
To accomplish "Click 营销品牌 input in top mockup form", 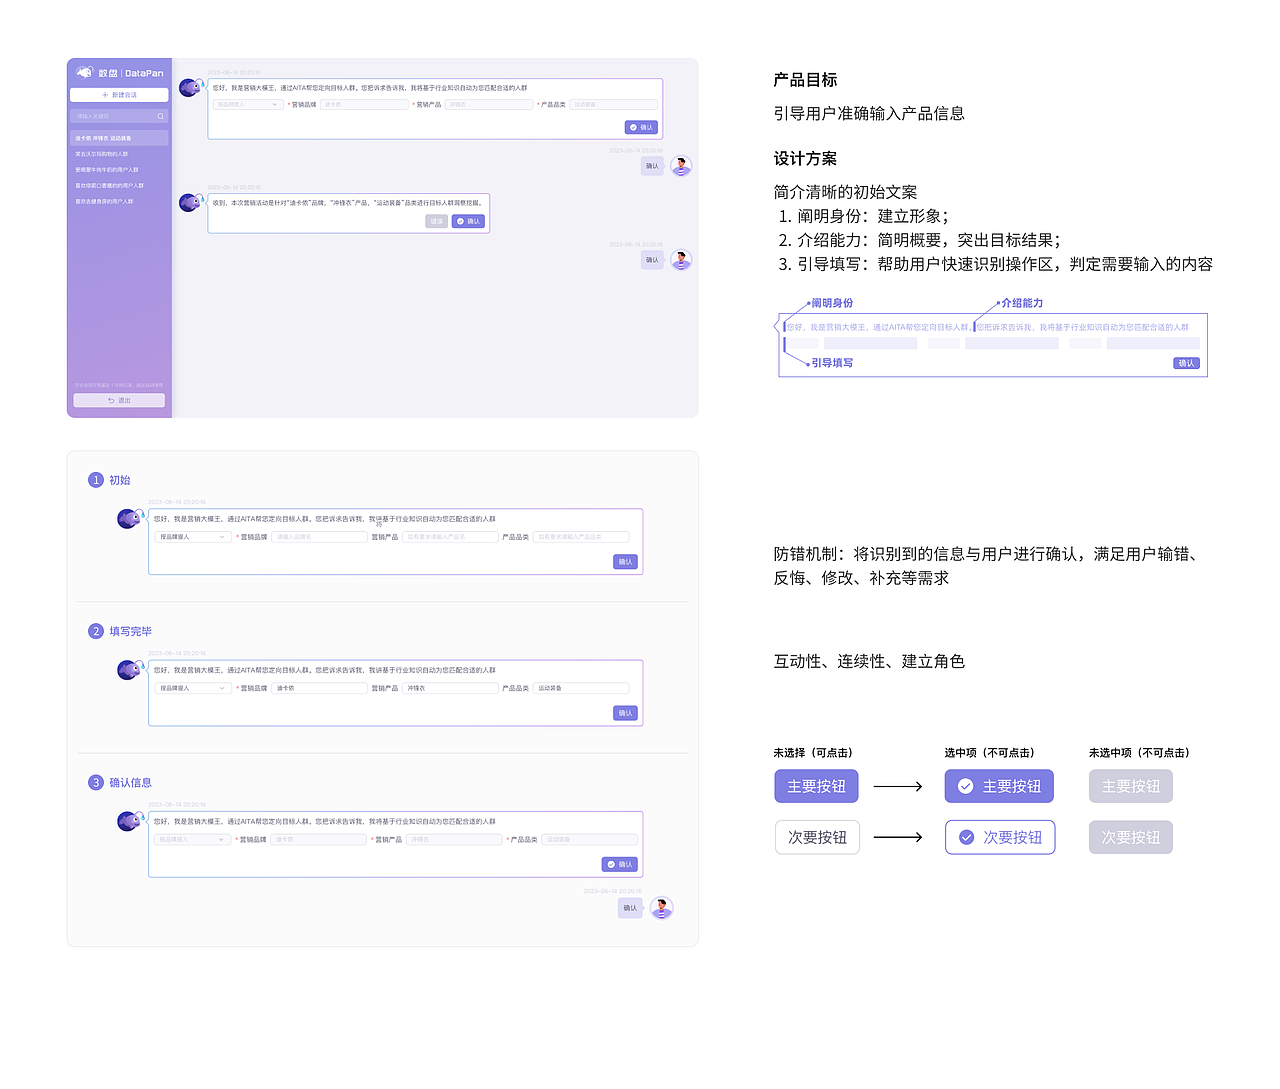I will 365,104.
